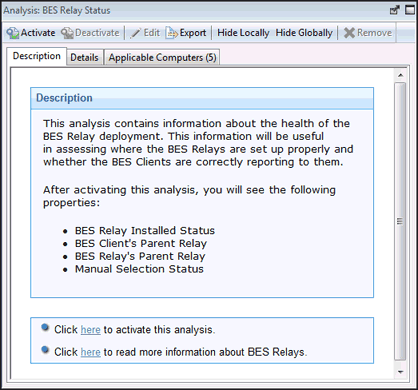The width and height of the screenshot is (418, 390).
Task: Click the Edit pencil icon
Action: [x=135, y=33]
